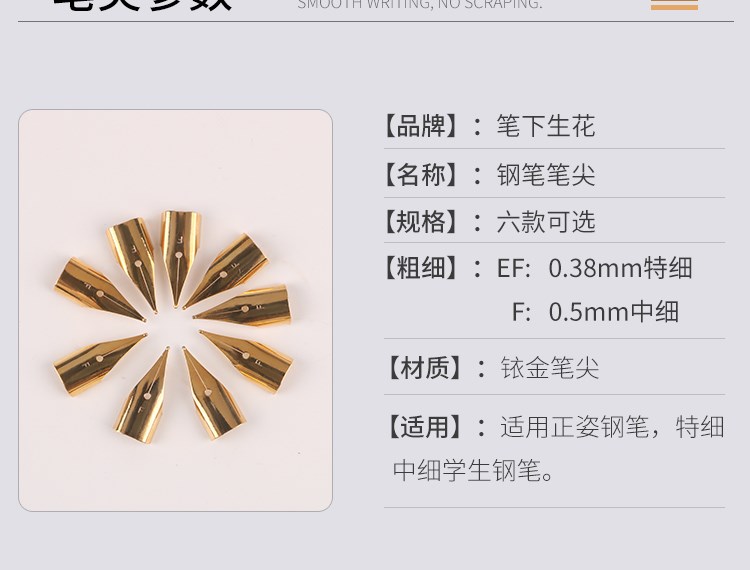750x570 pixels.
Task: Click the material value 铱金笔尖
Action: coord(550,368)
